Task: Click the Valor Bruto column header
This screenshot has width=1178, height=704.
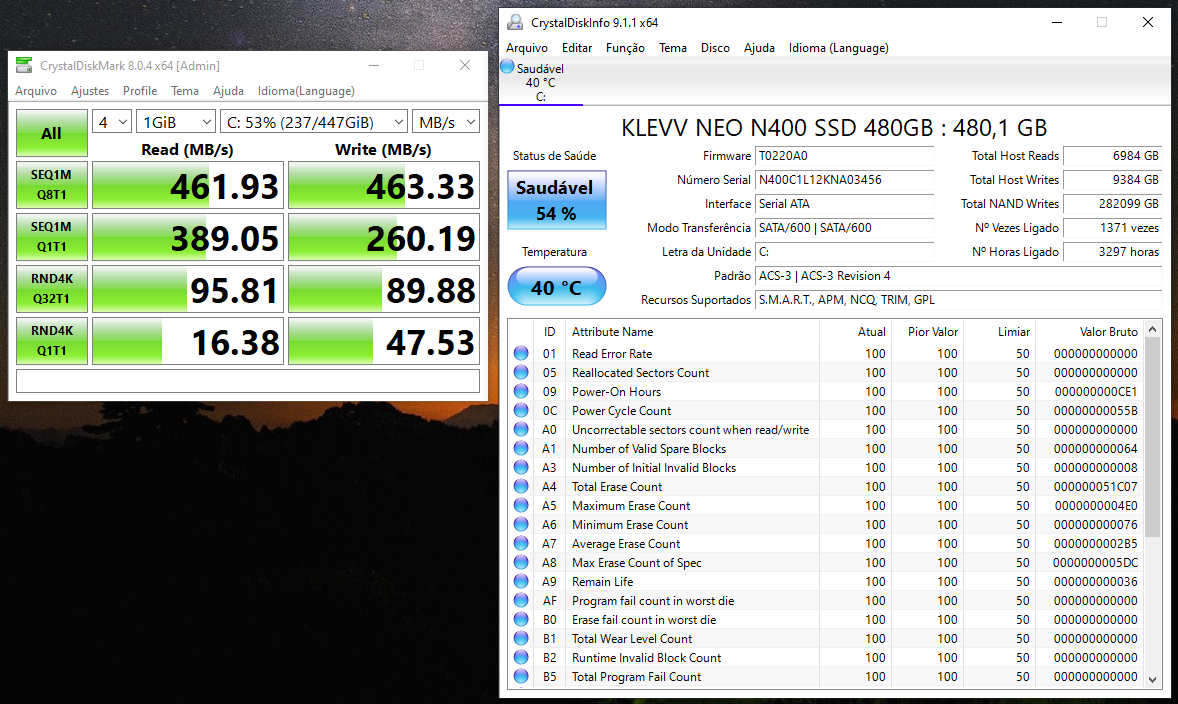Action: [x=1089, y=331]
